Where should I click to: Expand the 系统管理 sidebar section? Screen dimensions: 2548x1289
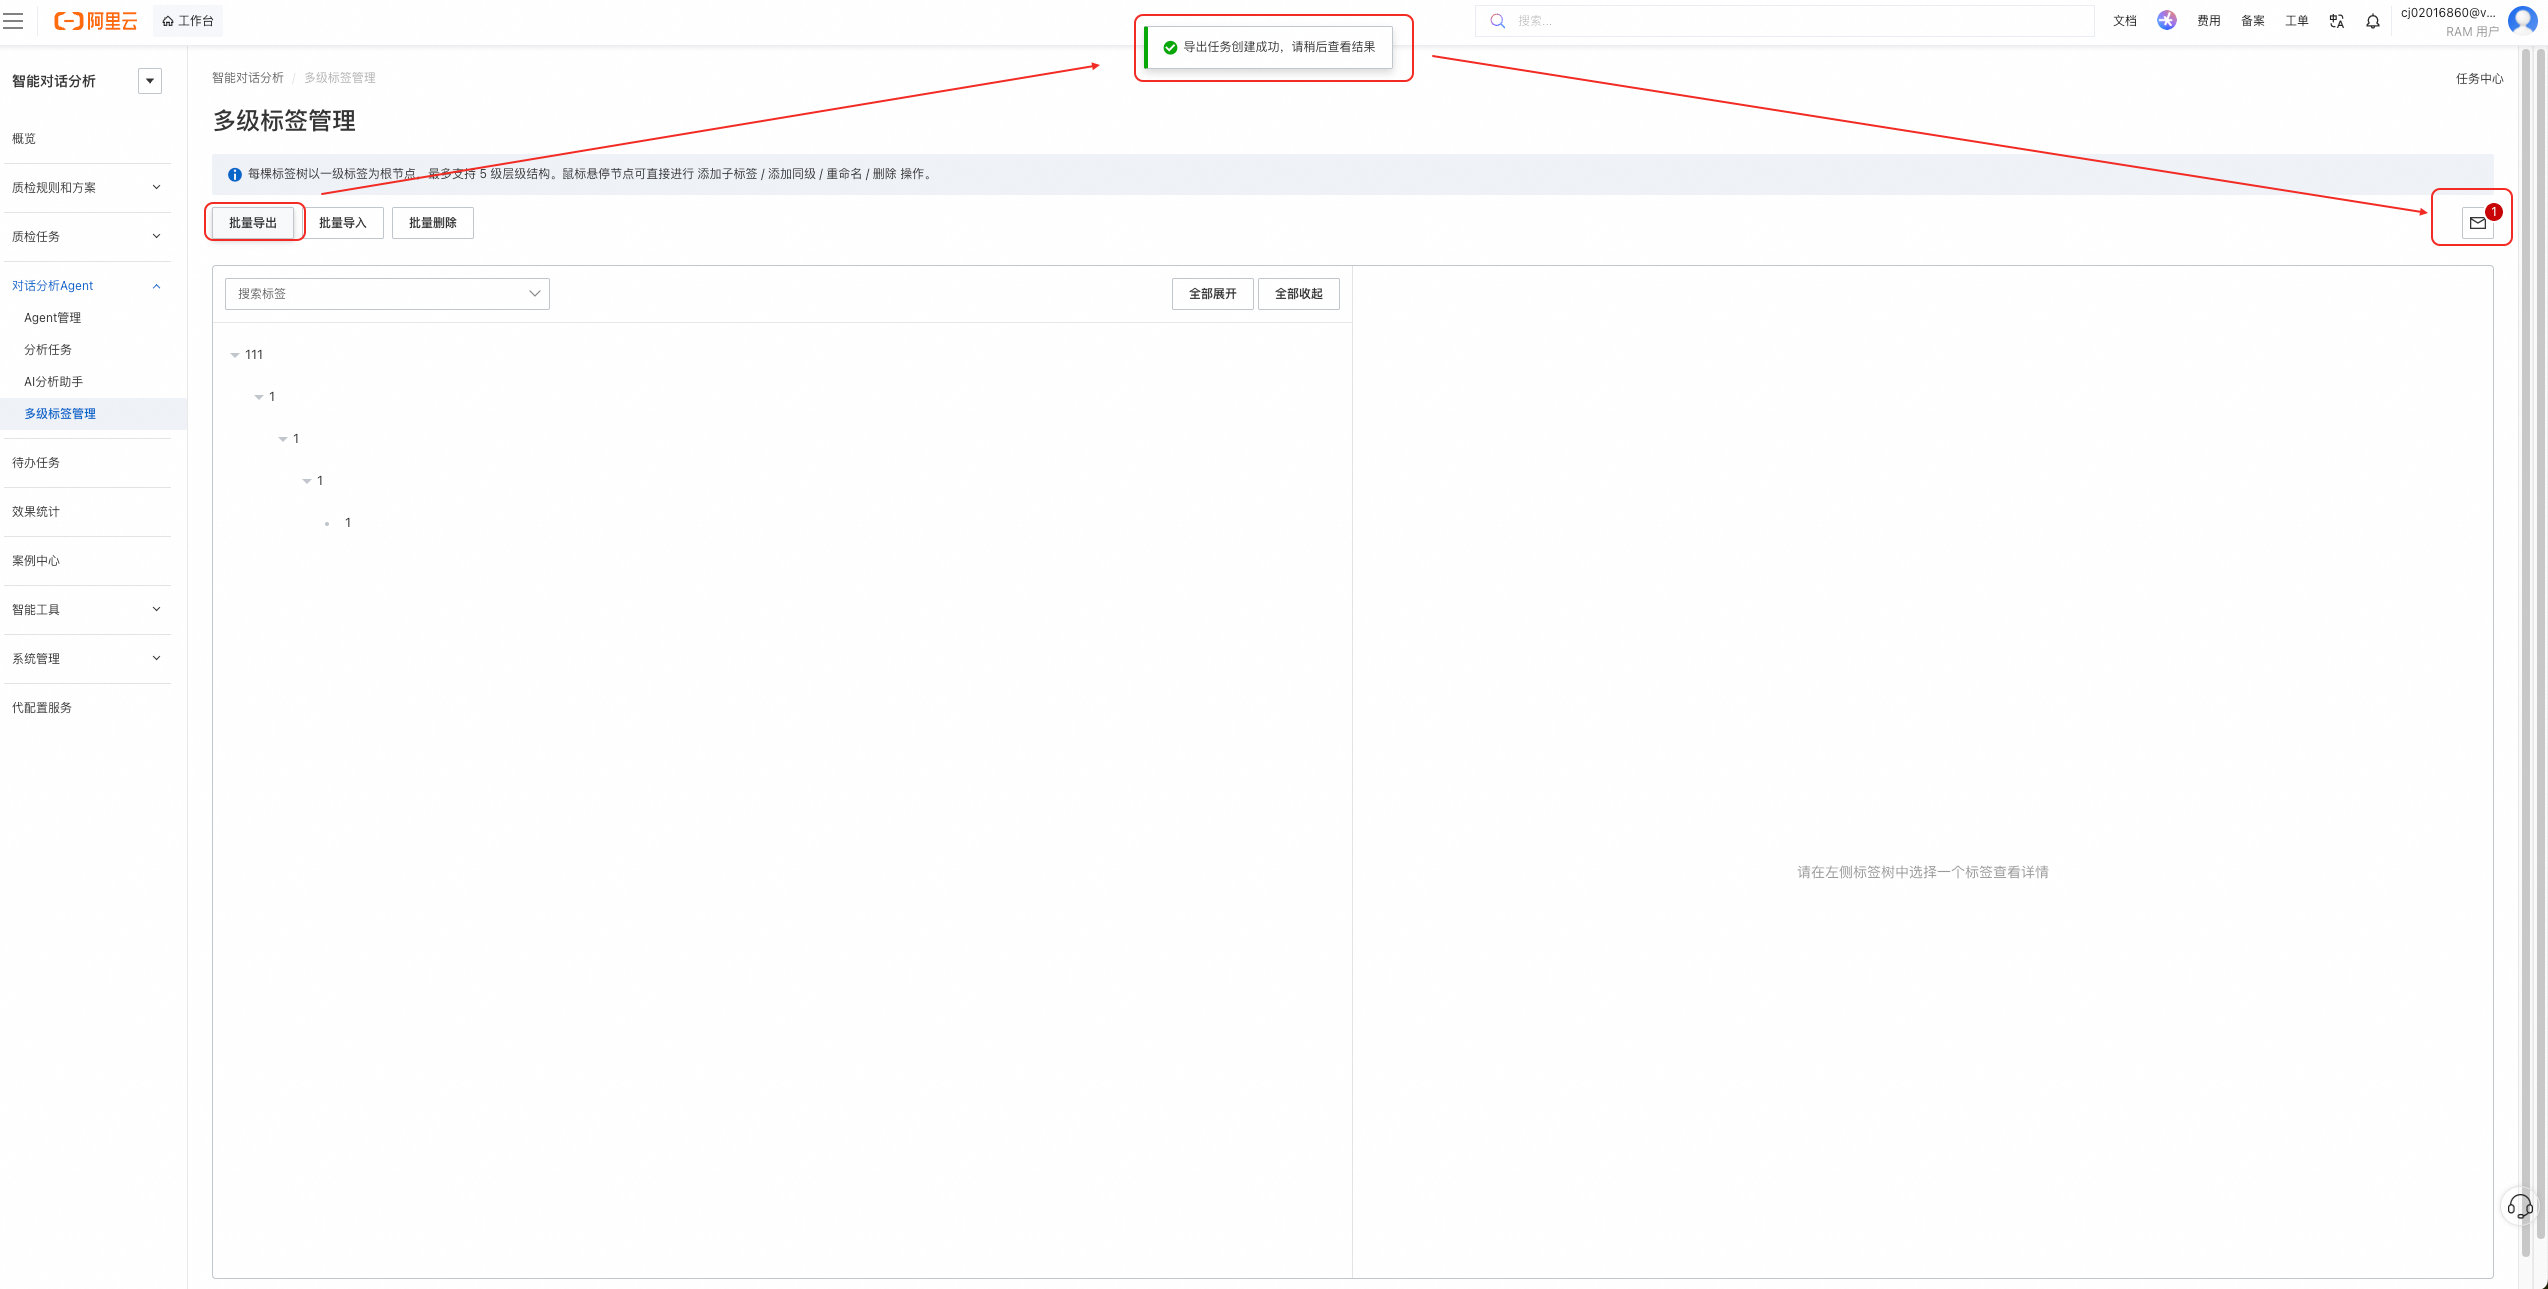(x=86, y=659)
